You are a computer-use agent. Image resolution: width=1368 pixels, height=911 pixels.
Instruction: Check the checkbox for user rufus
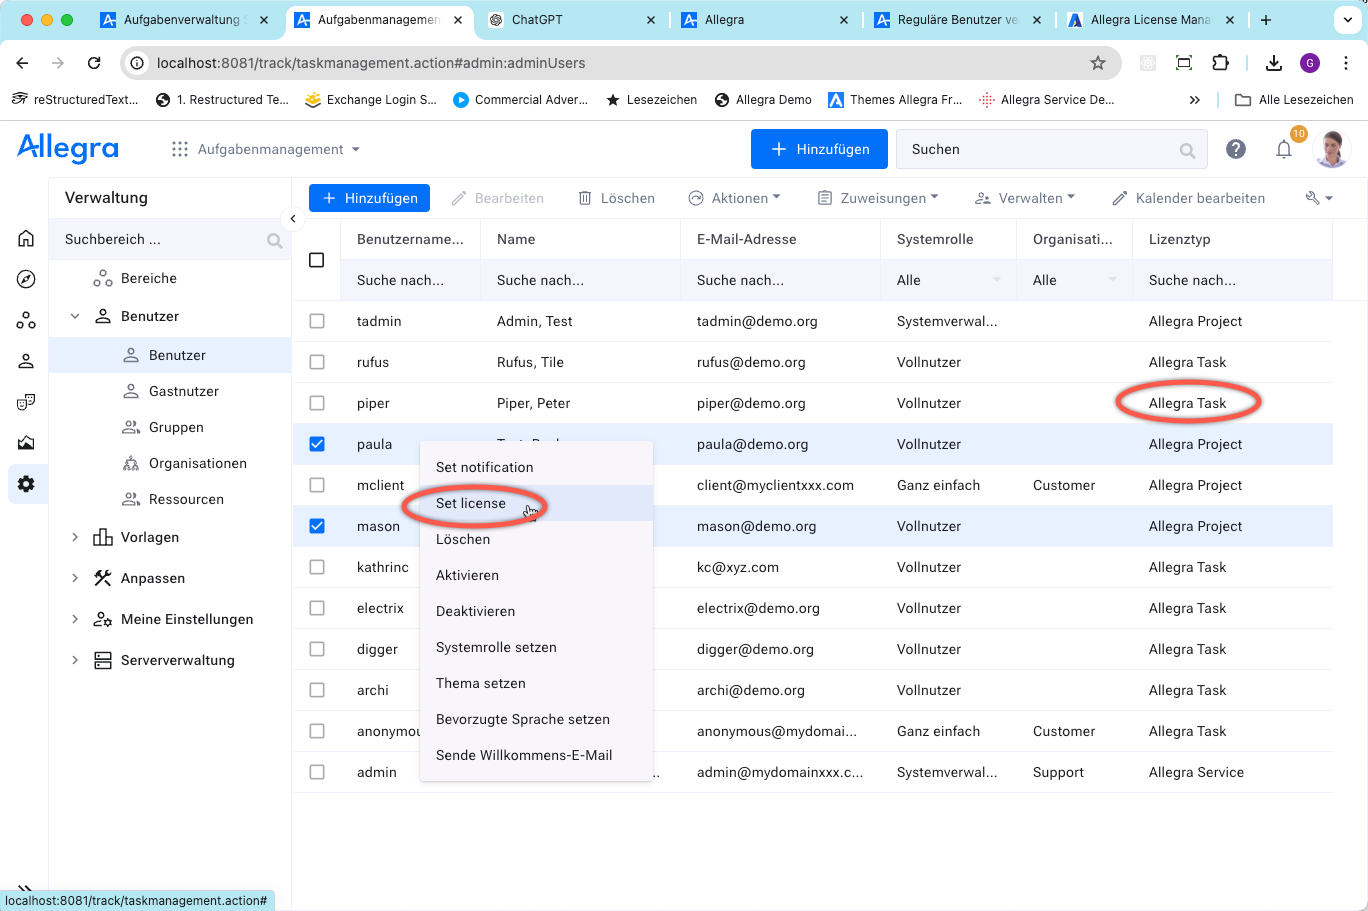[317, 362]
